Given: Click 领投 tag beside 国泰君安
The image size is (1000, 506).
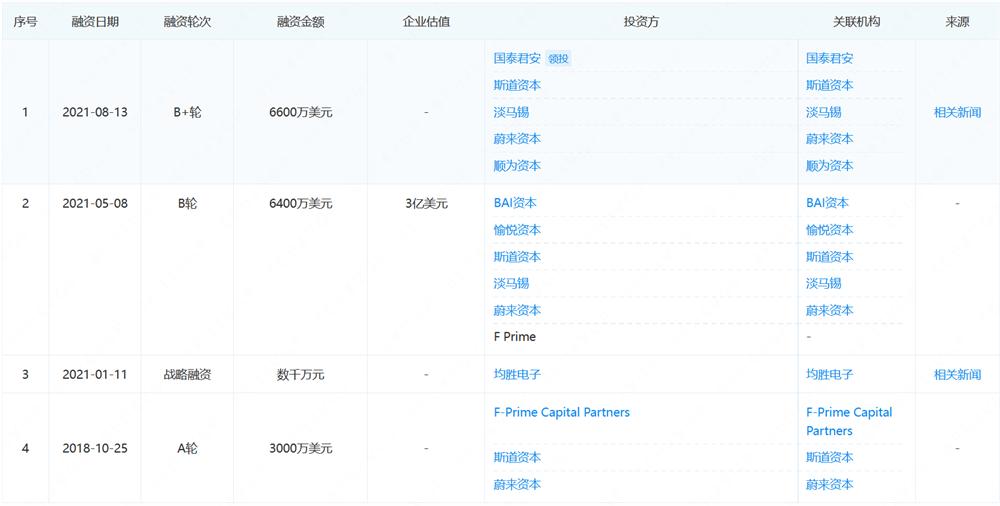Looking at the screenshot, I should coord(559,59).
